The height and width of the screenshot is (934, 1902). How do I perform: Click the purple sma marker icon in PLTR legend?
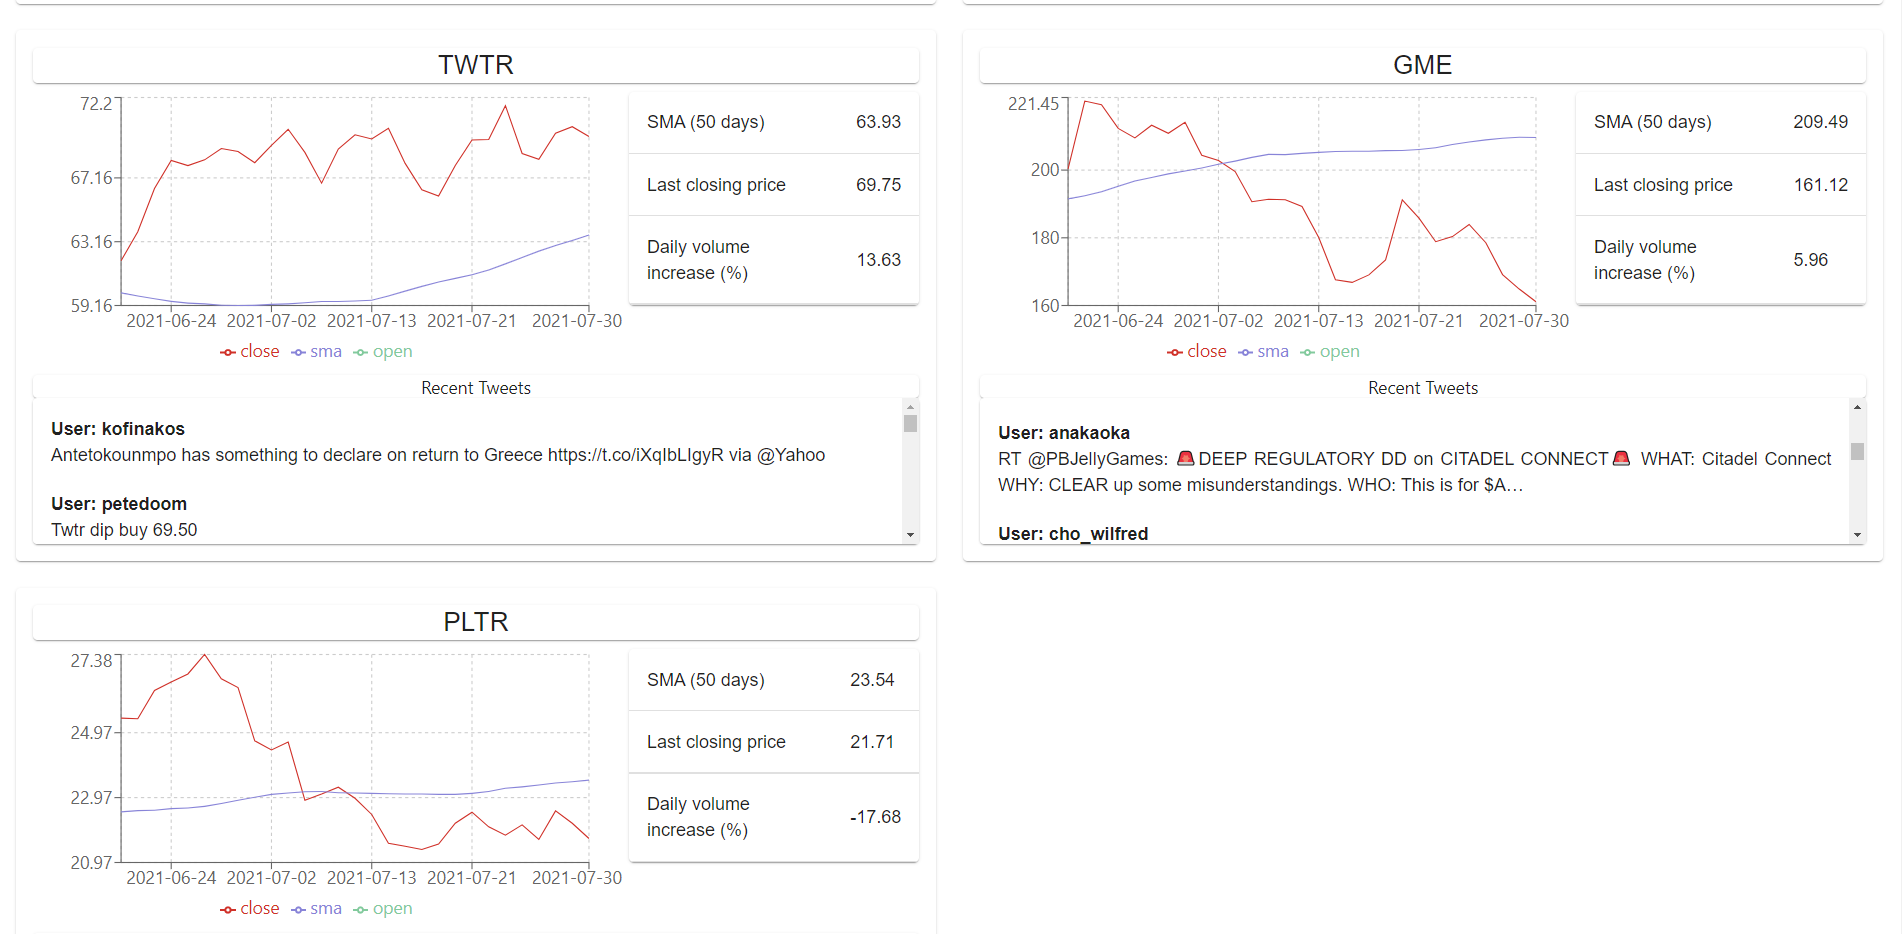point(297,908)
